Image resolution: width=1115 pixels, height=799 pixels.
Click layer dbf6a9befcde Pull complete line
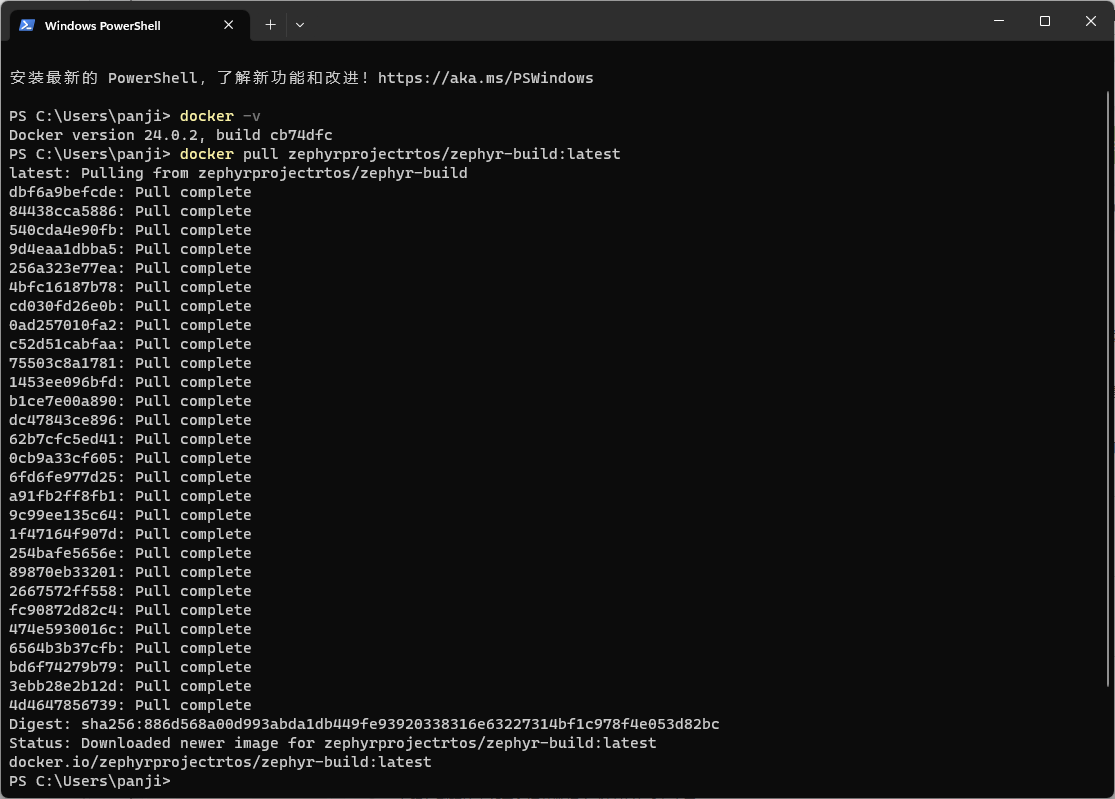click(x=130, y=193)
